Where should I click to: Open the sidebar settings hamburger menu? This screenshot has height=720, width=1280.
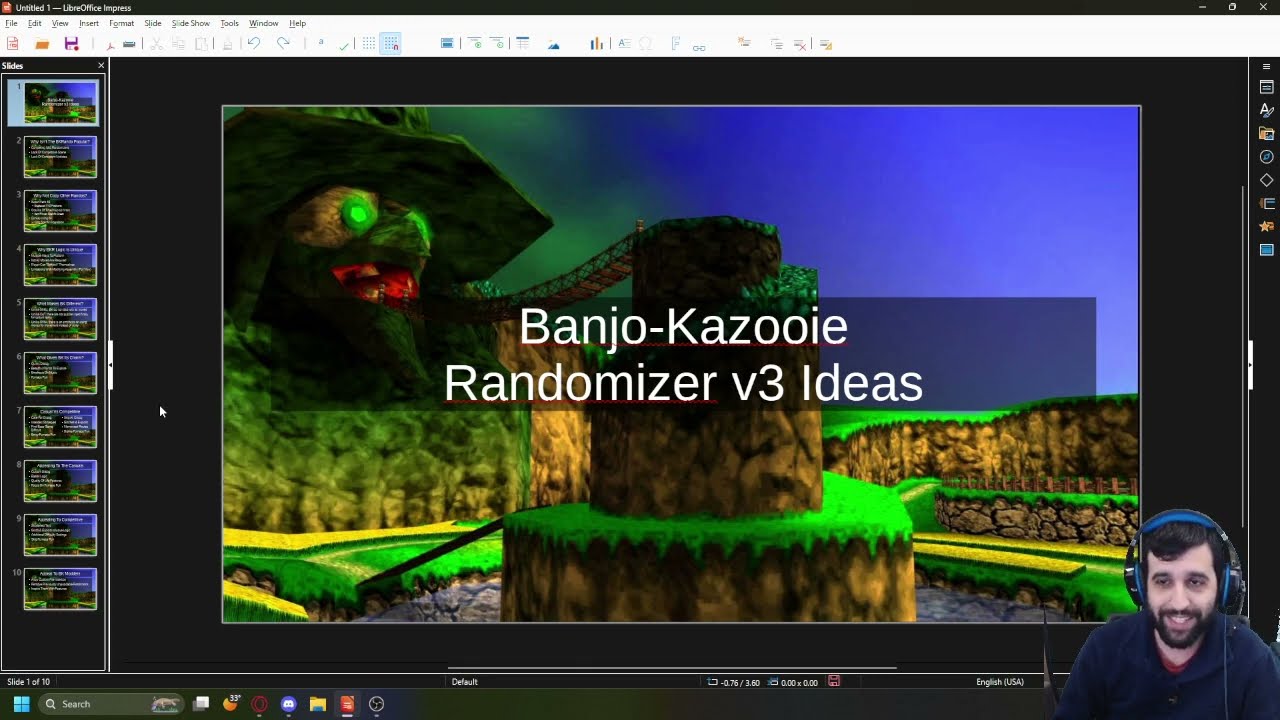[1266, 66]
